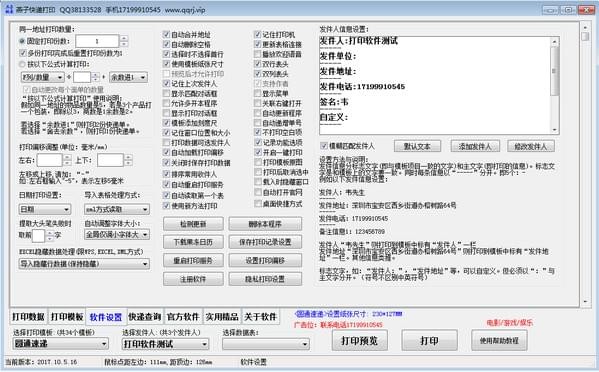Increase the 固定打印份数 count with up arrow
Screen dimensions: 599x372
pyautogui.click(x=124, y=38)
